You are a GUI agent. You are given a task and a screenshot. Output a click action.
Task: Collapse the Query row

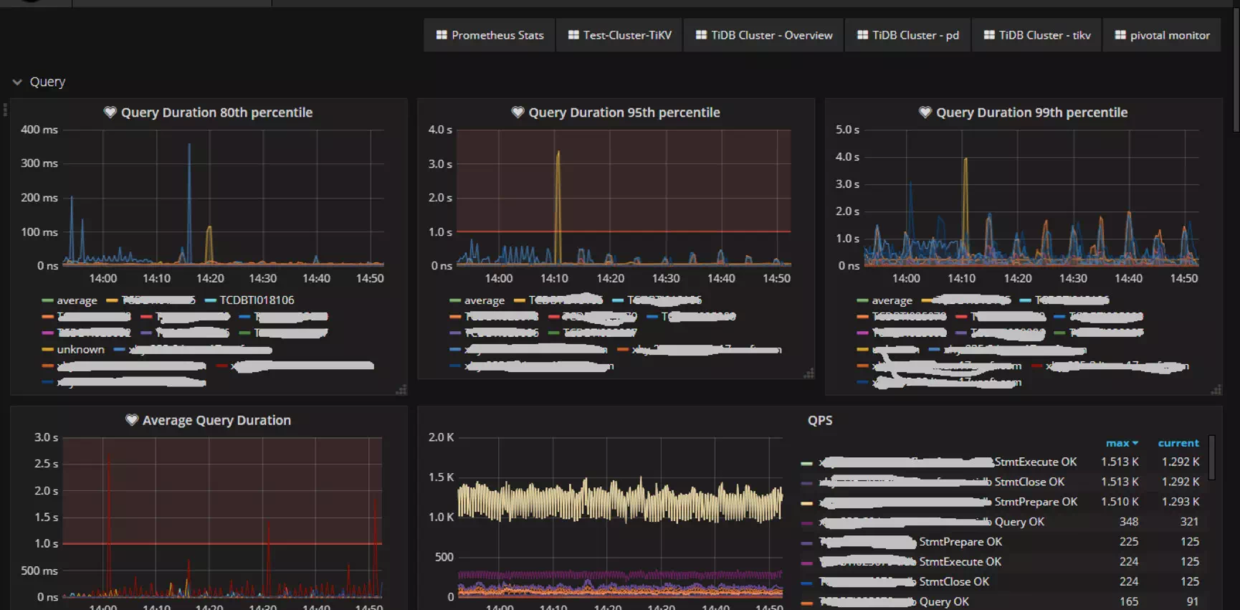point(17,82)
